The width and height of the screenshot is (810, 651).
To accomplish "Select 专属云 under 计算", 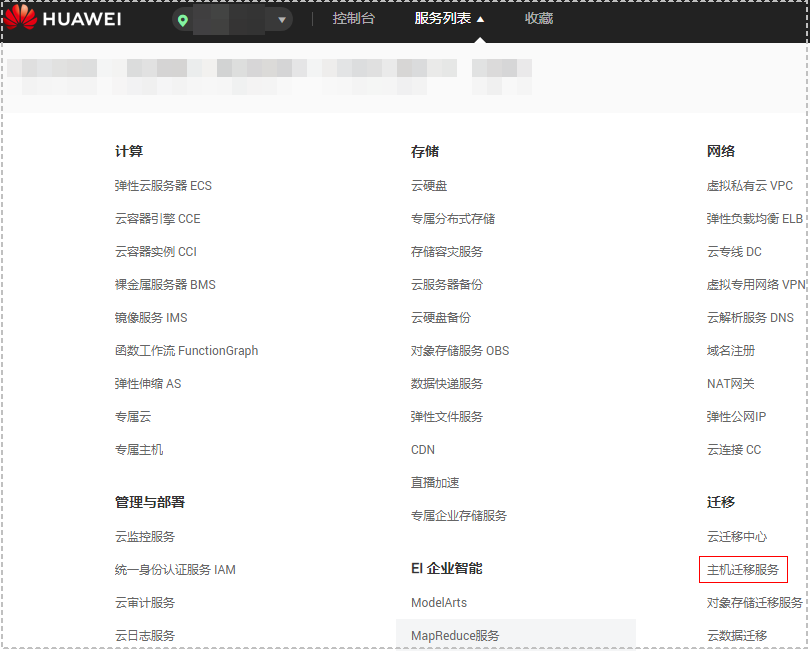I will click(x=133, y=417).
